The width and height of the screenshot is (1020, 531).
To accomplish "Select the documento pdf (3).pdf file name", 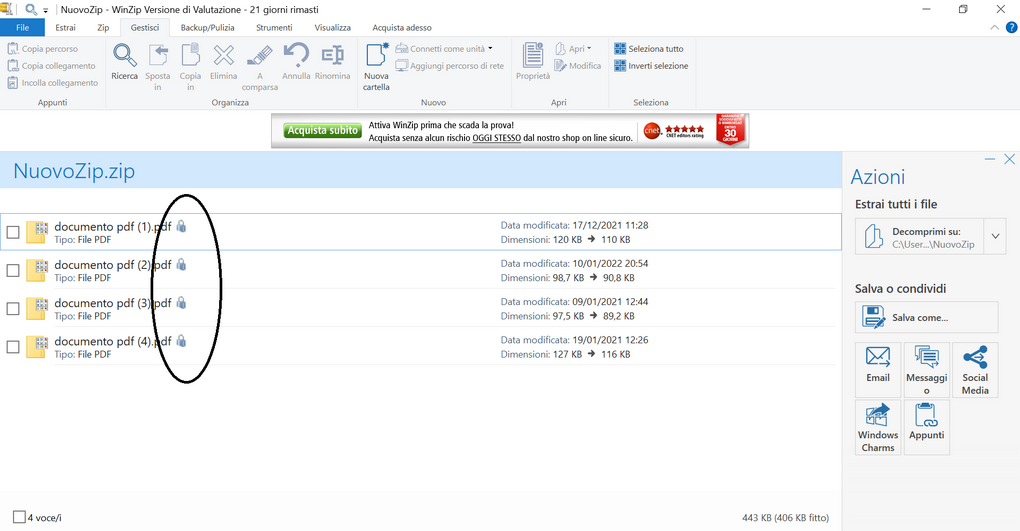I will pos(113,303).
